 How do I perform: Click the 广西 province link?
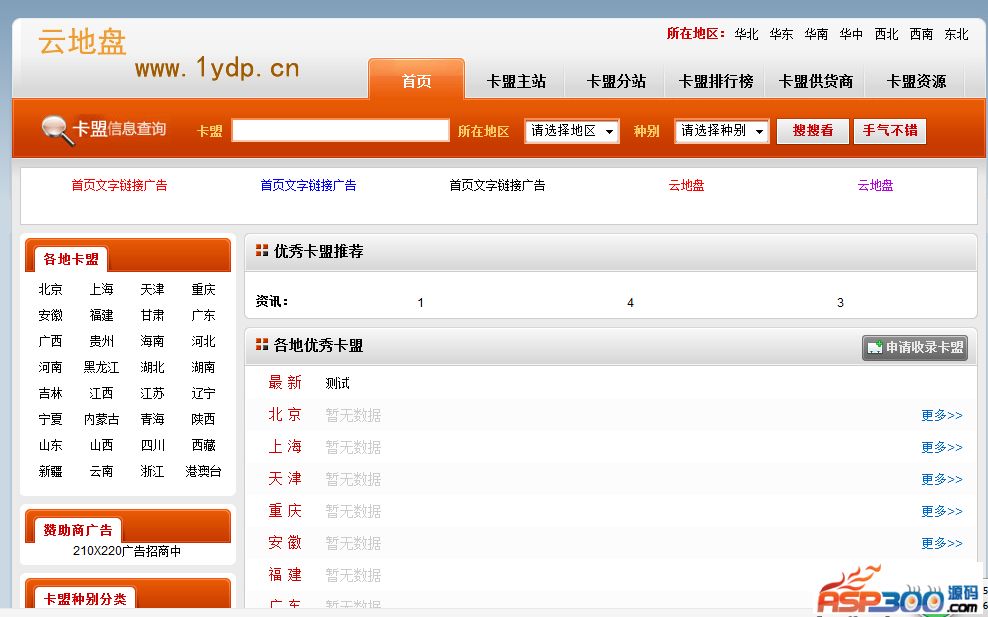(50, 341)
